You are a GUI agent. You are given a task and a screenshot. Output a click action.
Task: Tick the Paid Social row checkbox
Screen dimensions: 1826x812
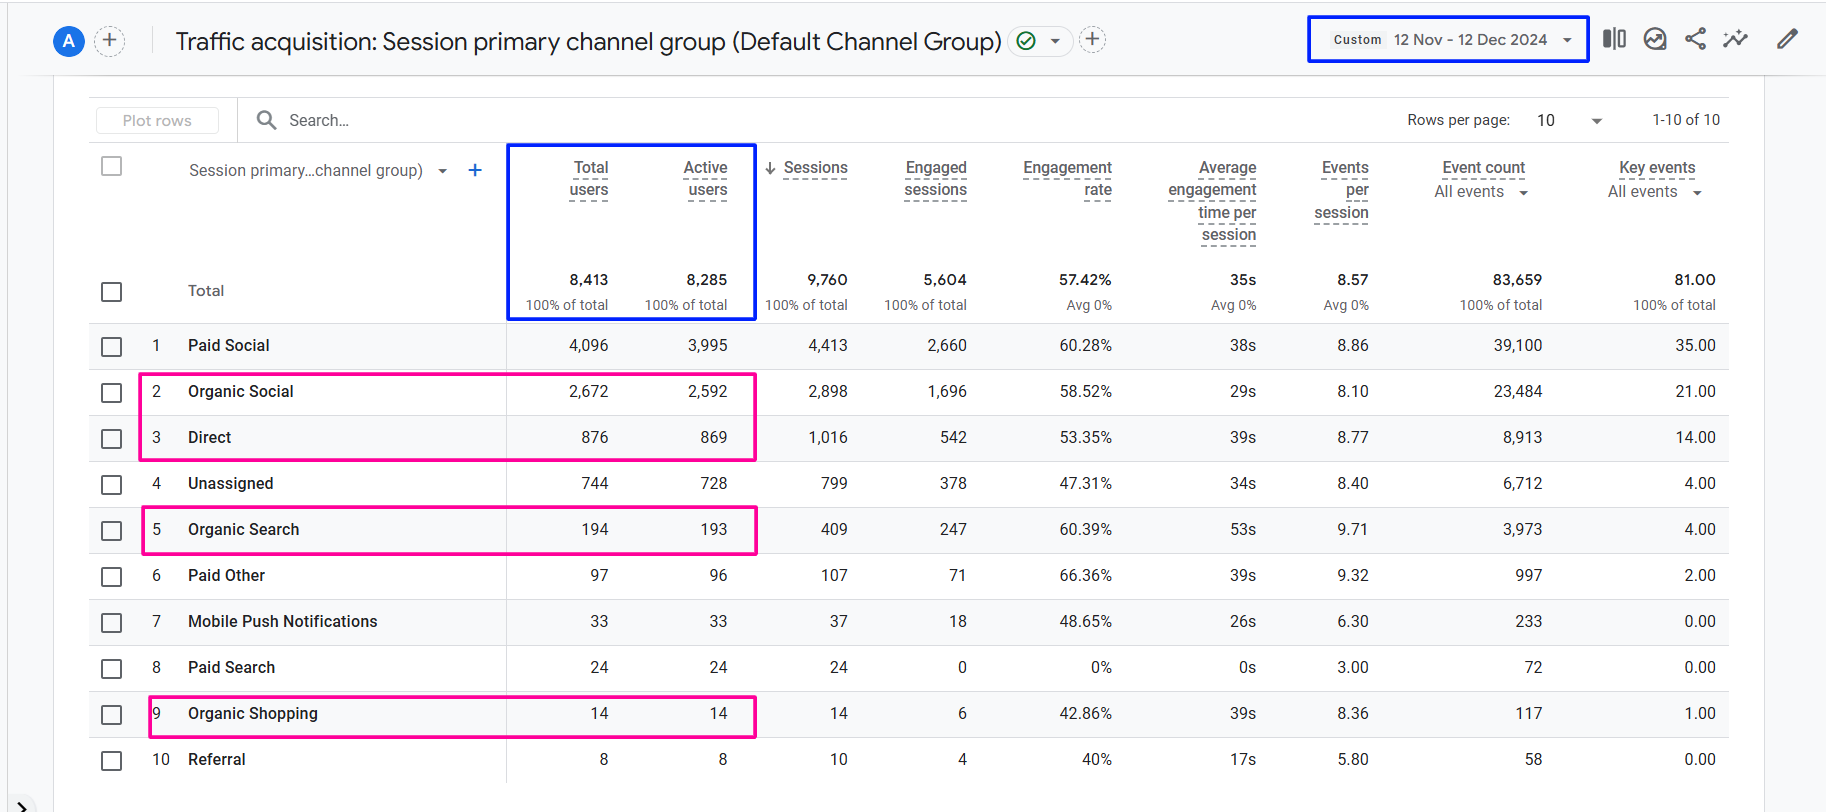[x=112, y=346]
